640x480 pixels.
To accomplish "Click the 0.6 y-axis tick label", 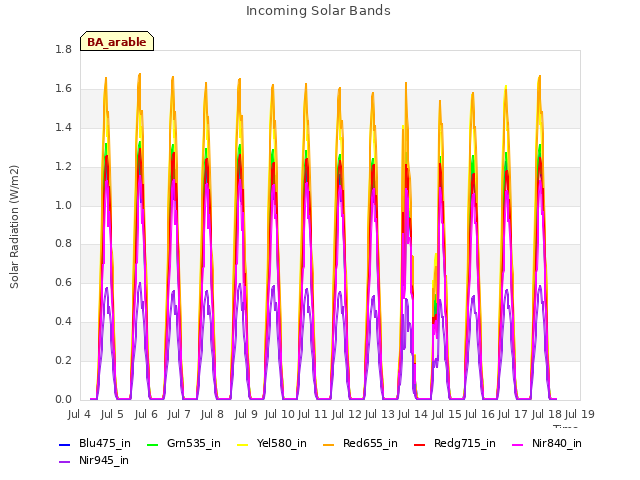I will (64, 283).
